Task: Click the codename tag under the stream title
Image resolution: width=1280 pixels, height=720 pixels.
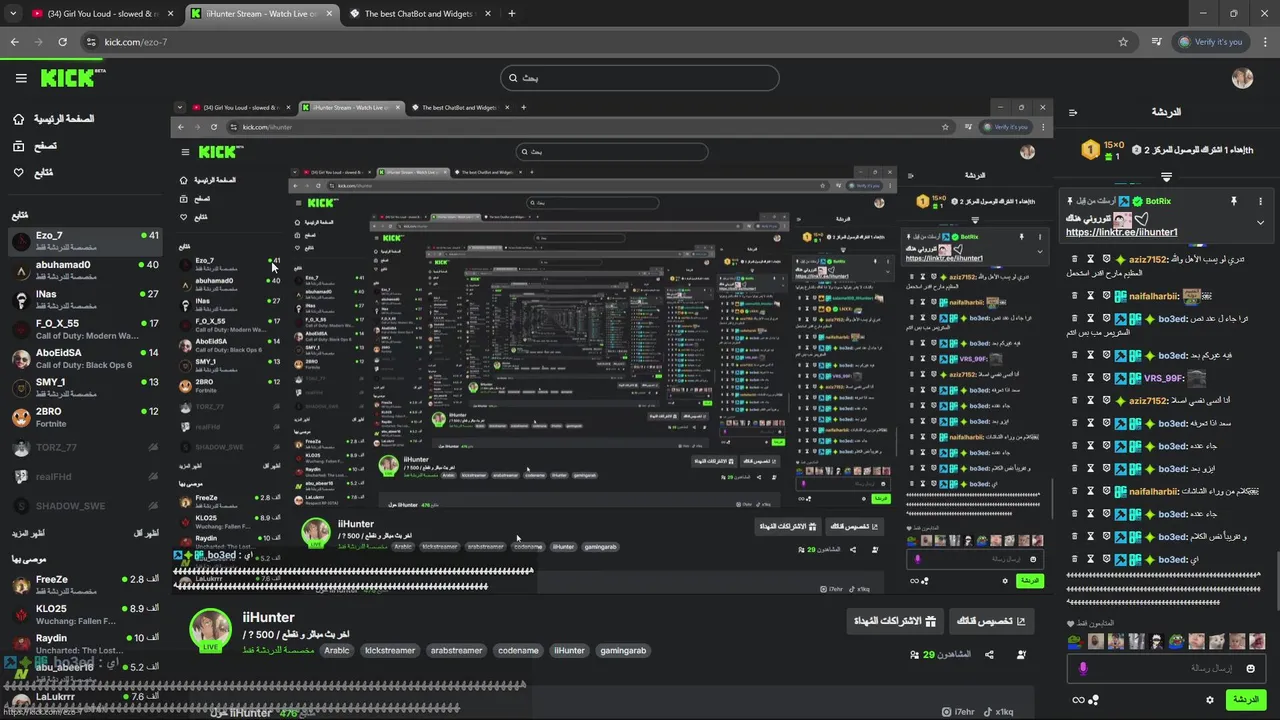Action: (518, 650)
